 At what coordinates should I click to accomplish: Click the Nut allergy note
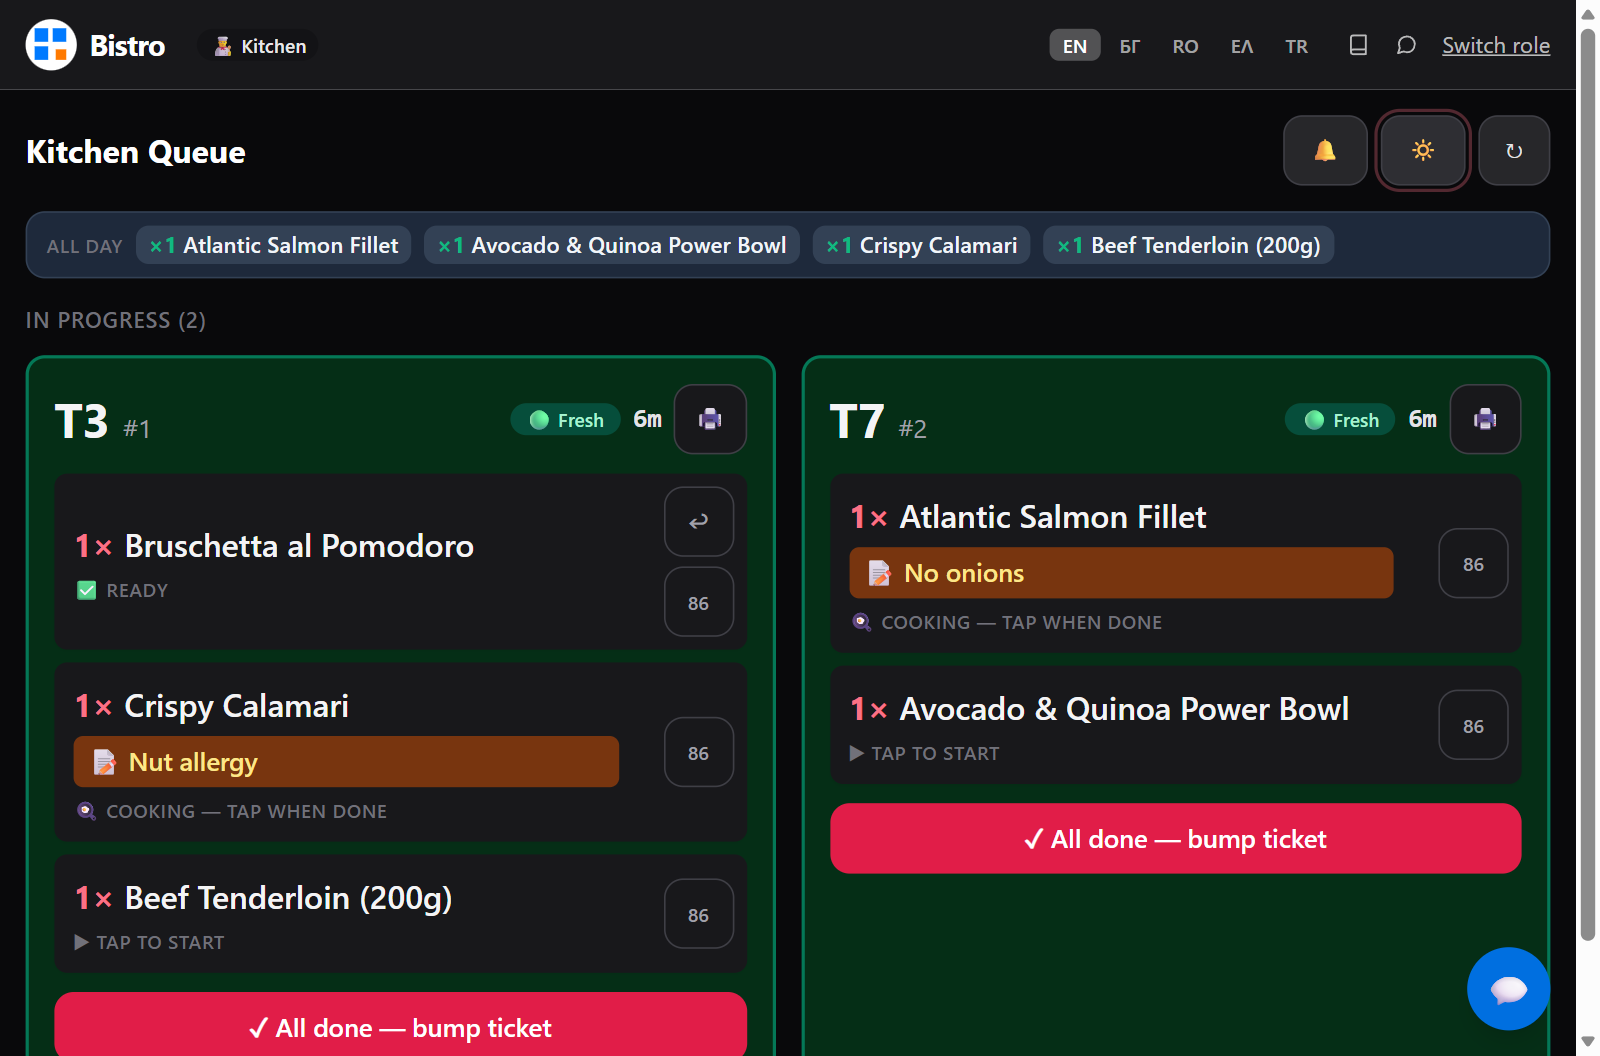point(346,762)
